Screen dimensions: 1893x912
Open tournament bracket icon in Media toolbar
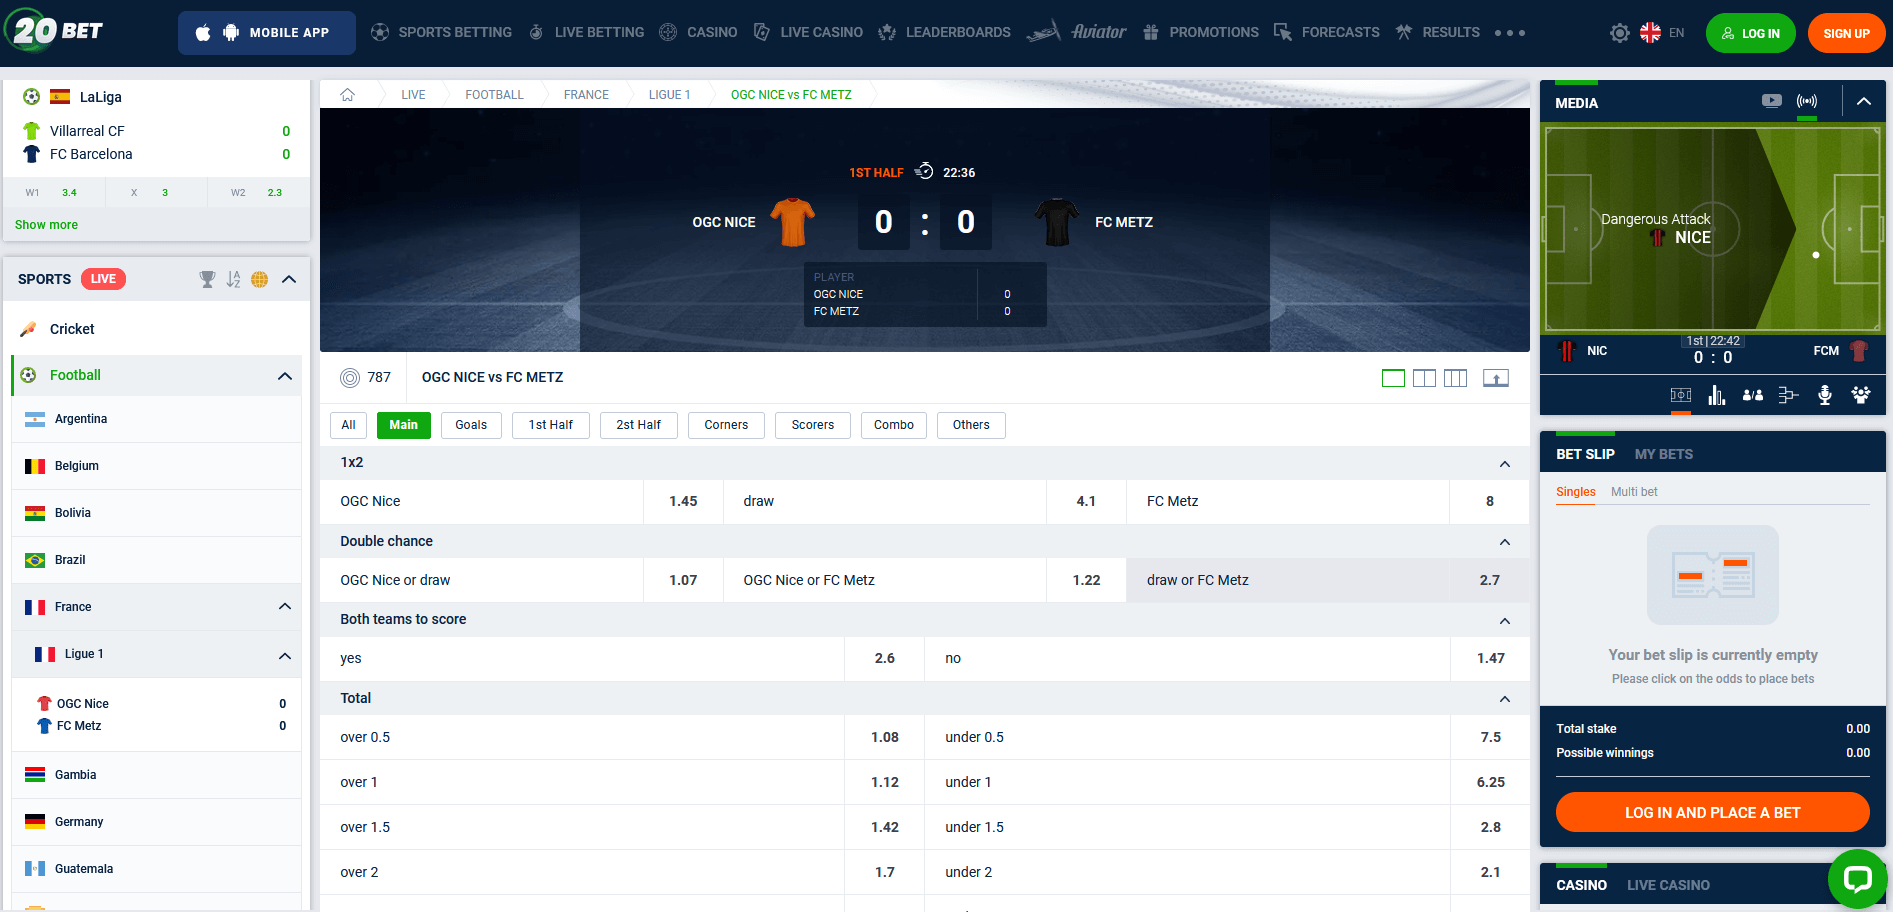pyautogui.click(x=1789, y=395)
